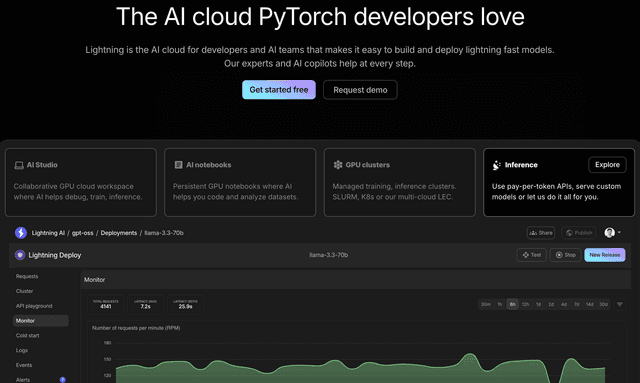
Task: Set time range to 1d
Action: click(538, 304)
